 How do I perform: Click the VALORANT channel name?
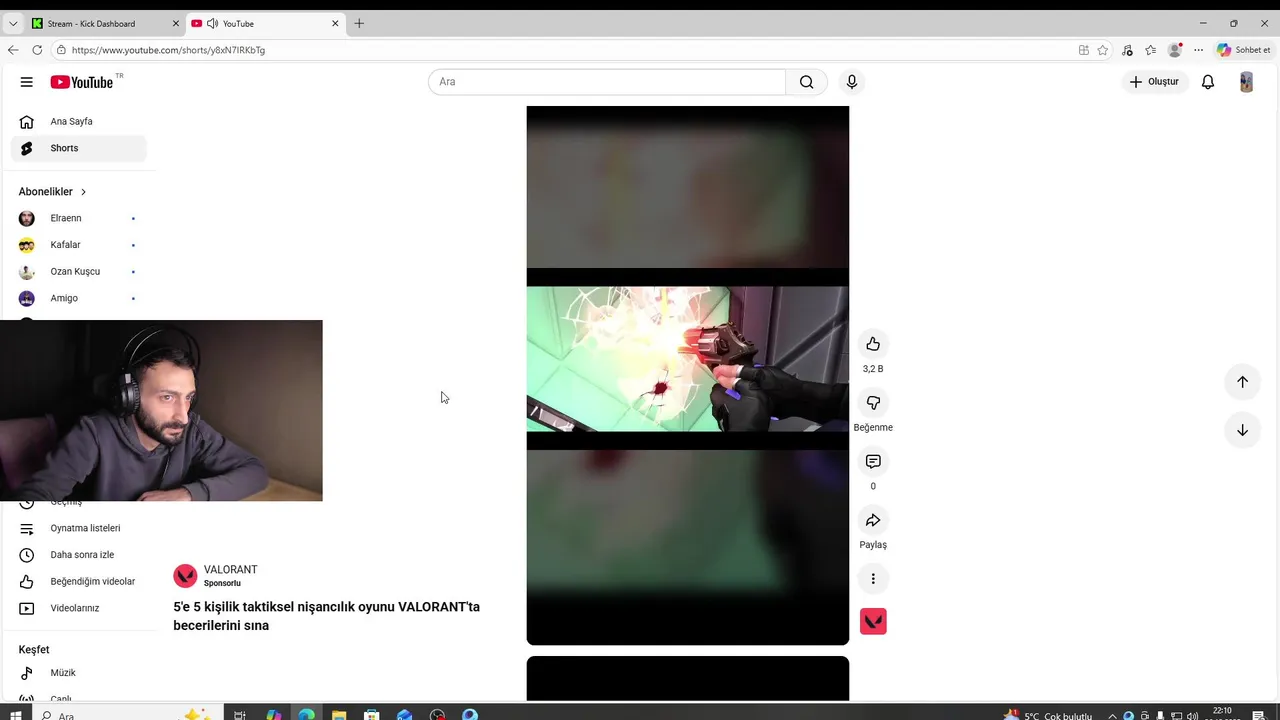230,570
